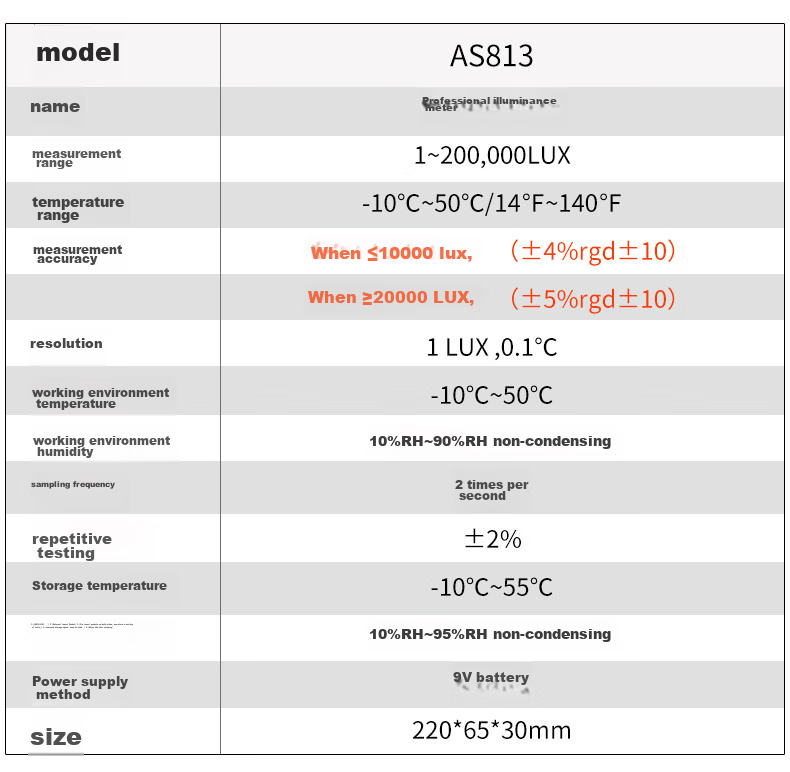Select the 220*65*30mm size value
The width and height of the screenshot is (790, 772).
click(492, 731)
